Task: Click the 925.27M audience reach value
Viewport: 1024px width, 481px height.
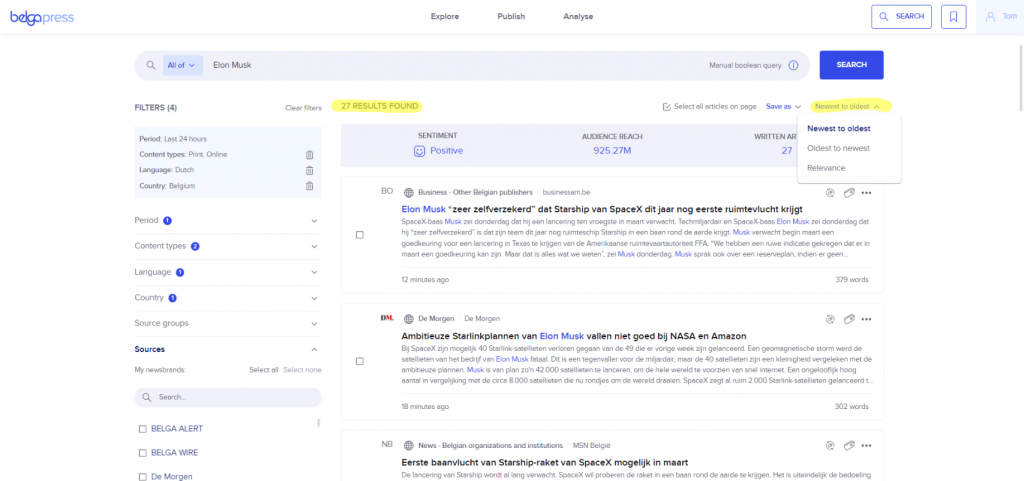Action: (612, 151)
